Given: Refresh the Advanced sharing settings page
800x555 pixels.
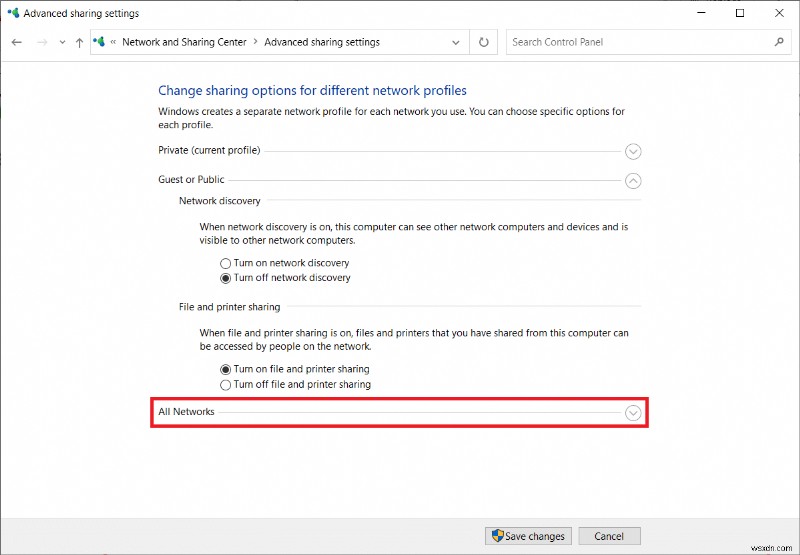Looking at the screenshot, I should 483,42.
